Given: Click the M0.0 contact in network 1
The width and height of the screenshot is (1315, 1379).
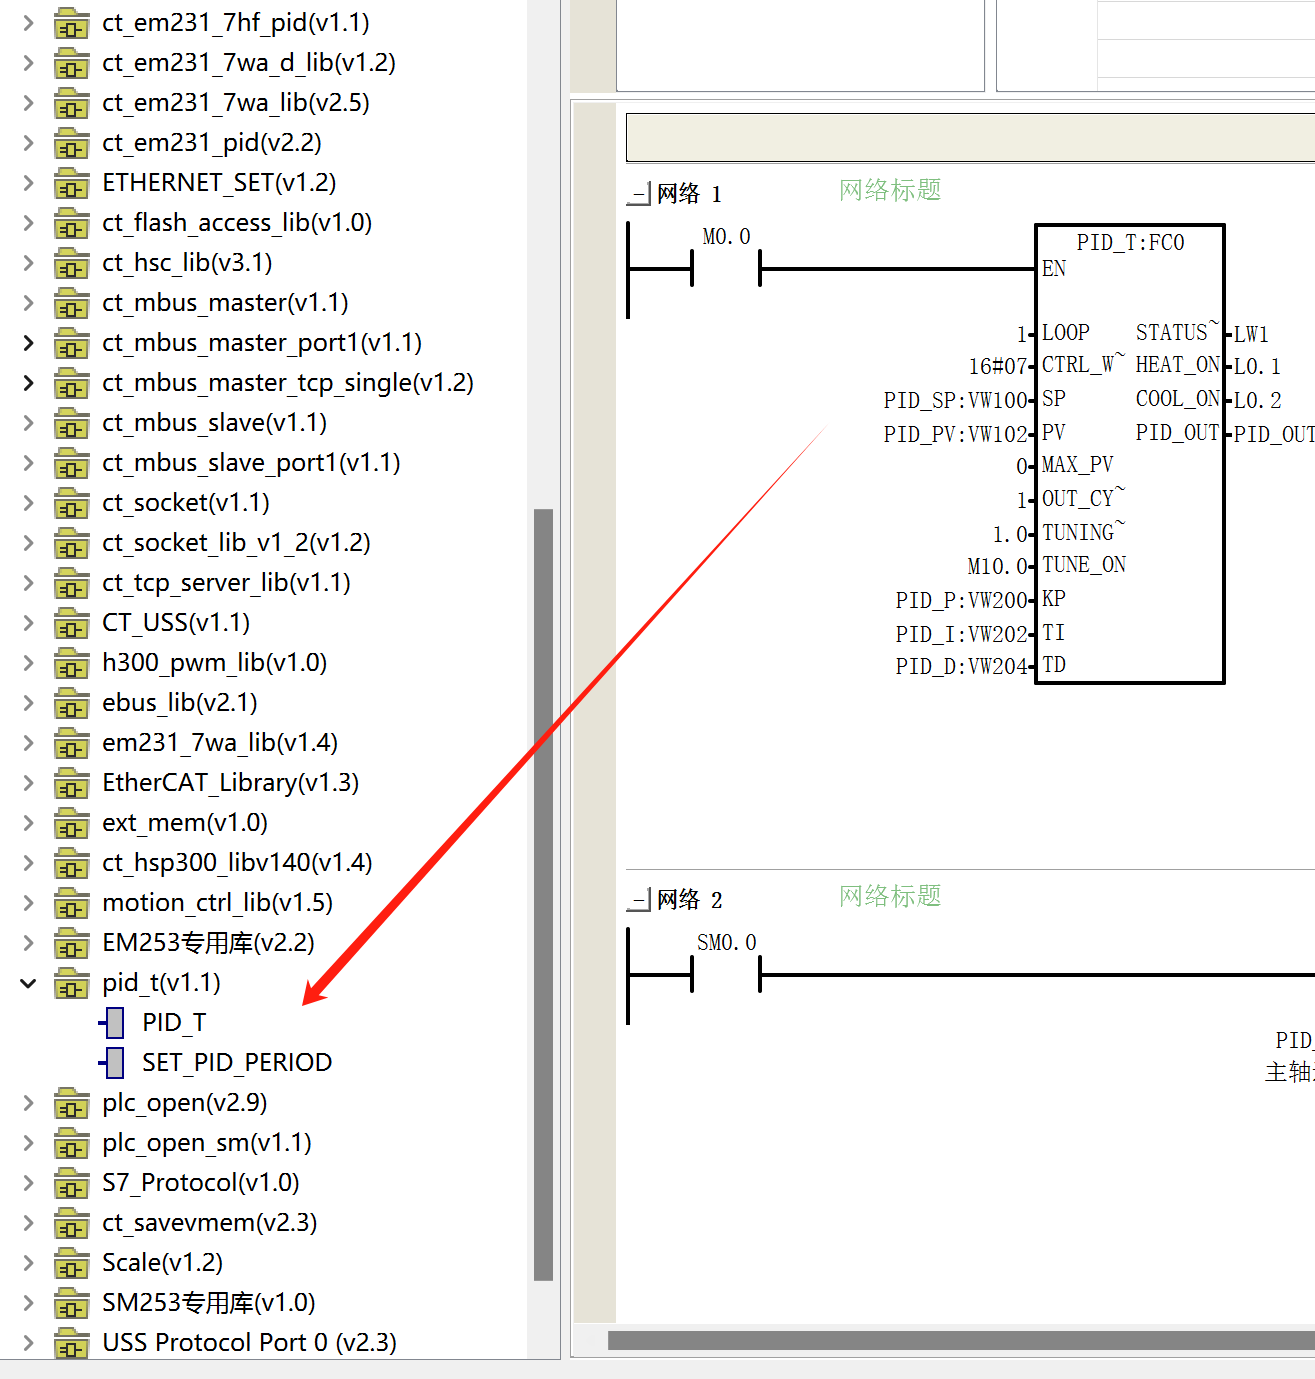Looking at the screenshot, I should 726,268.
